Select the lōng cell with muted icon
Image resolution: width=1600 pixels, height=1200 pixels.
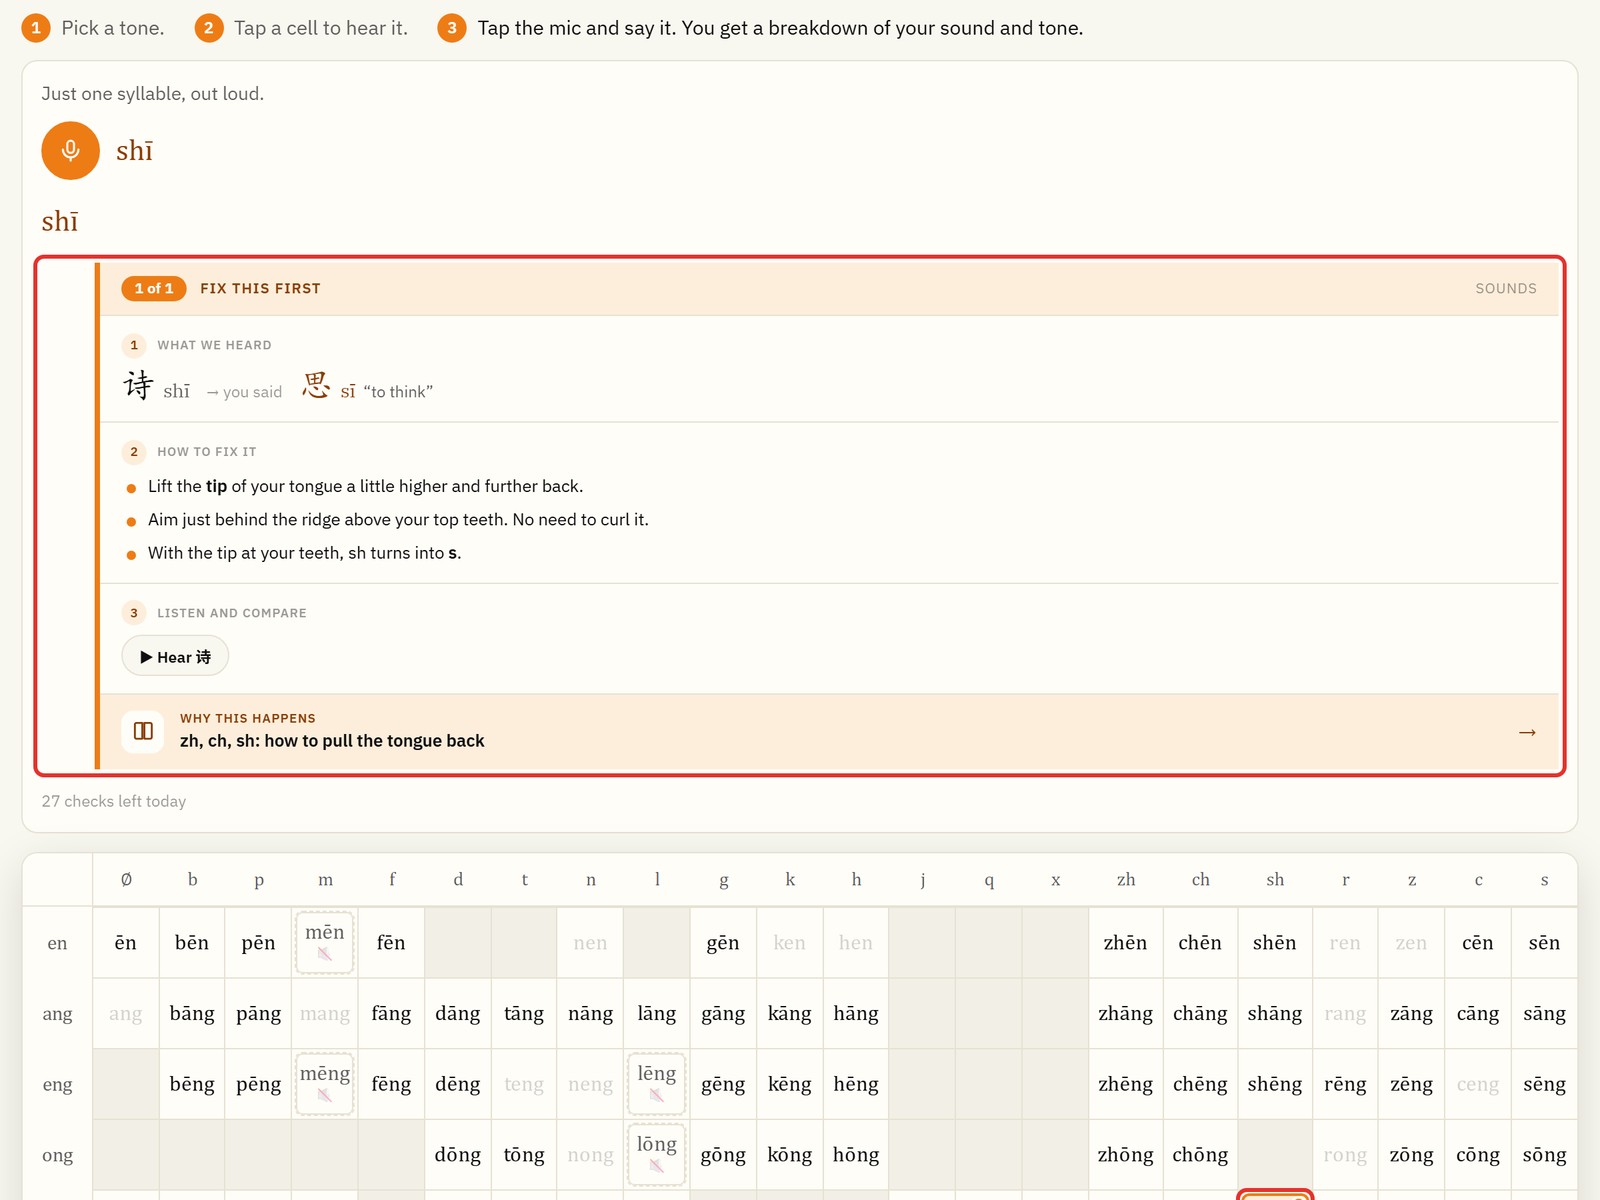click(657, 1155)
